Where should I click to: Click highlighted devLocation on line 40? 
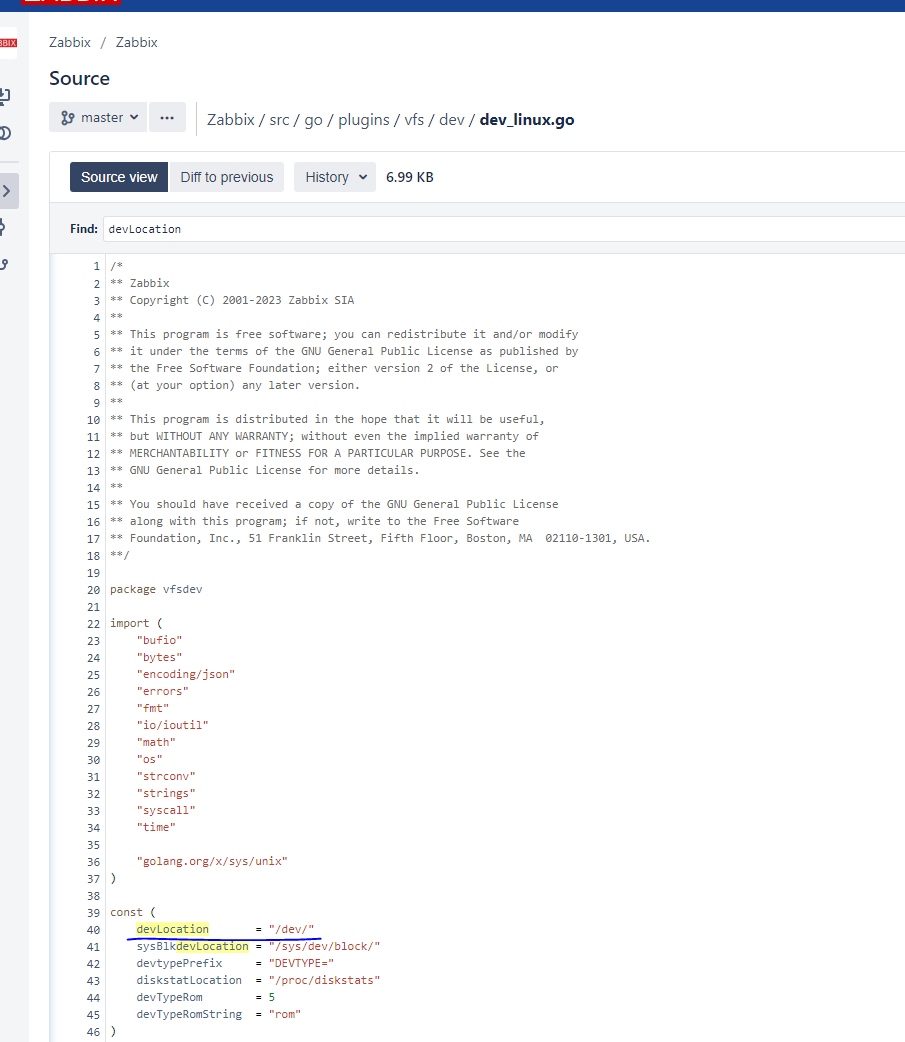(173, 929)
